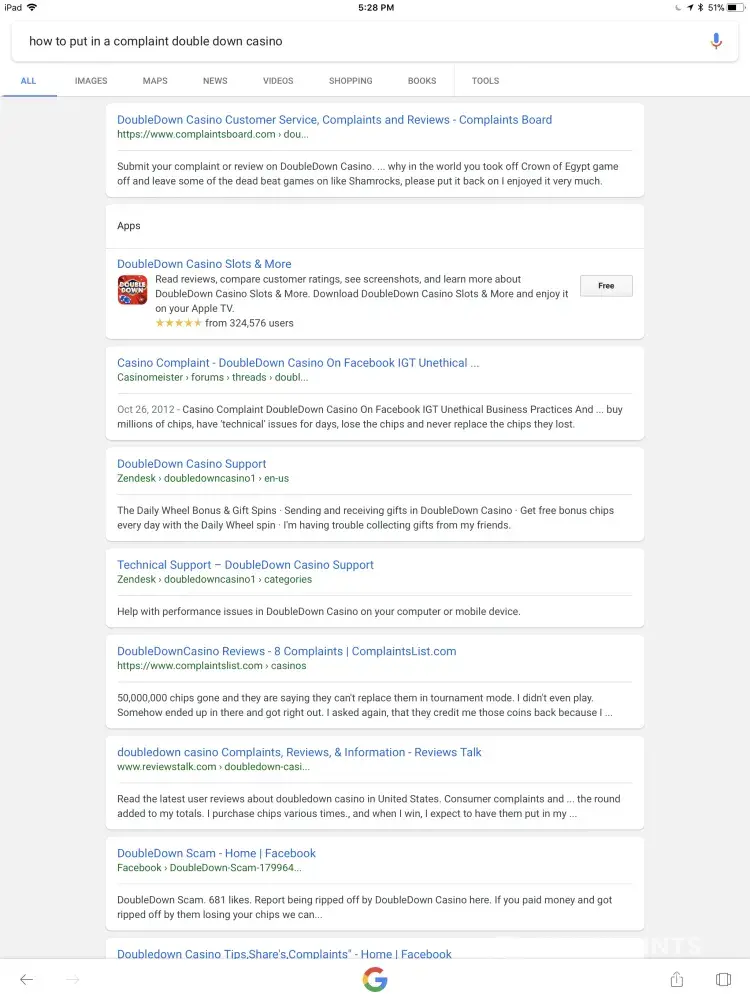This screenshot has height=1000, width=750.
Task: Go to the Shopping tab
Action: click(x=350, y=81)
